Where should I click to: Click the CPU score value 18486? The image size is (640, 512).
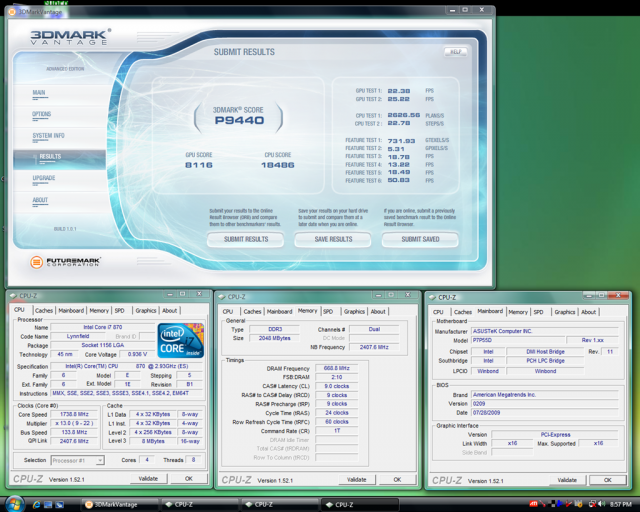[278, 165]
